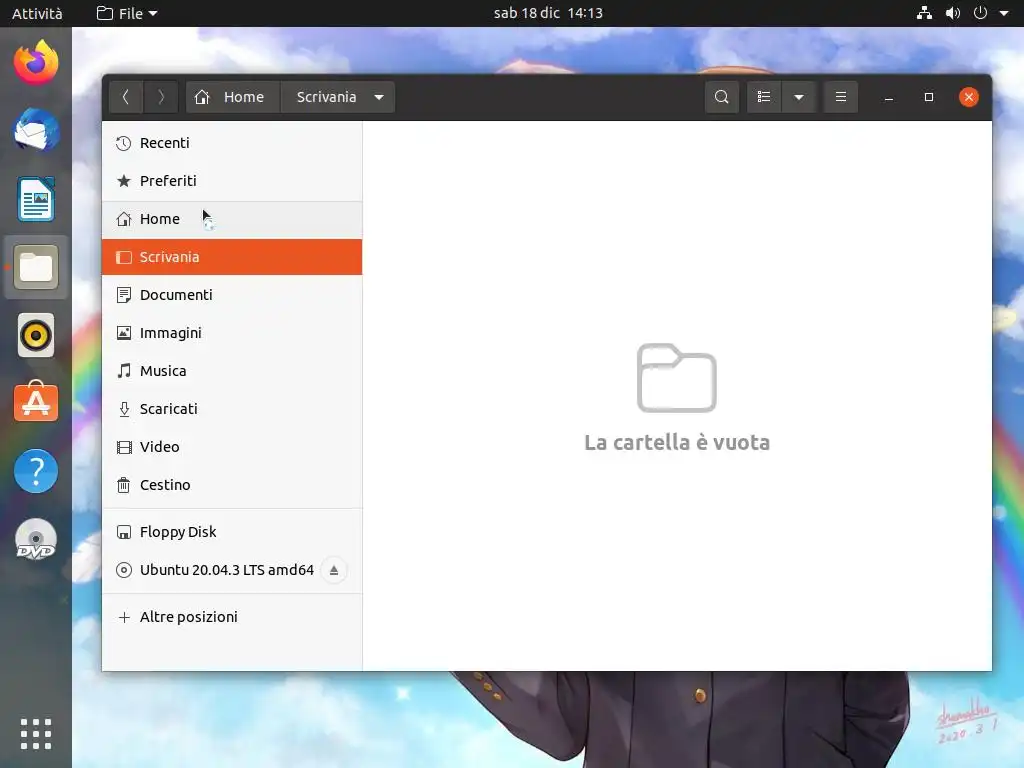Click the volume icon in top bar
The width and height of the screenshot is (1024, 768).
pyautogui.click(x=953, y=13)
